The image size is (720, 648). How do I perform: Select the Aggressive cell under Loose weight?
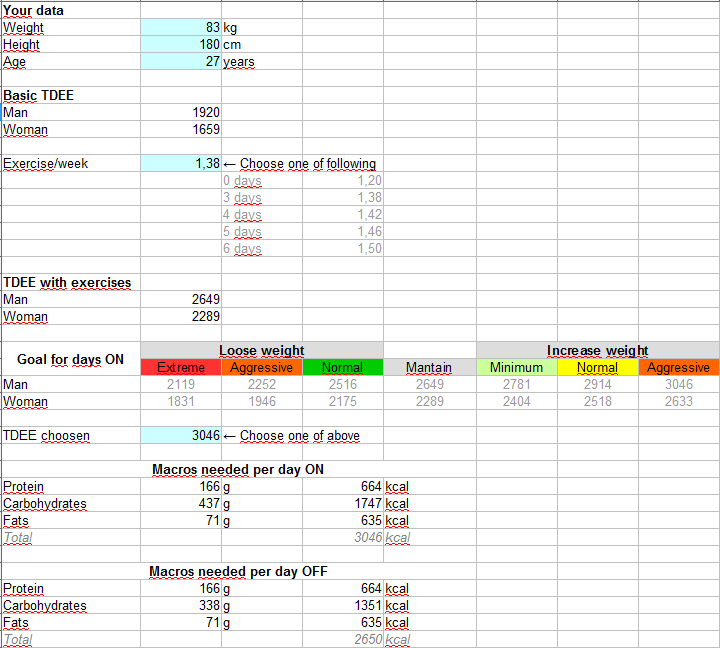pyautogui.click(x=262, y=368)
